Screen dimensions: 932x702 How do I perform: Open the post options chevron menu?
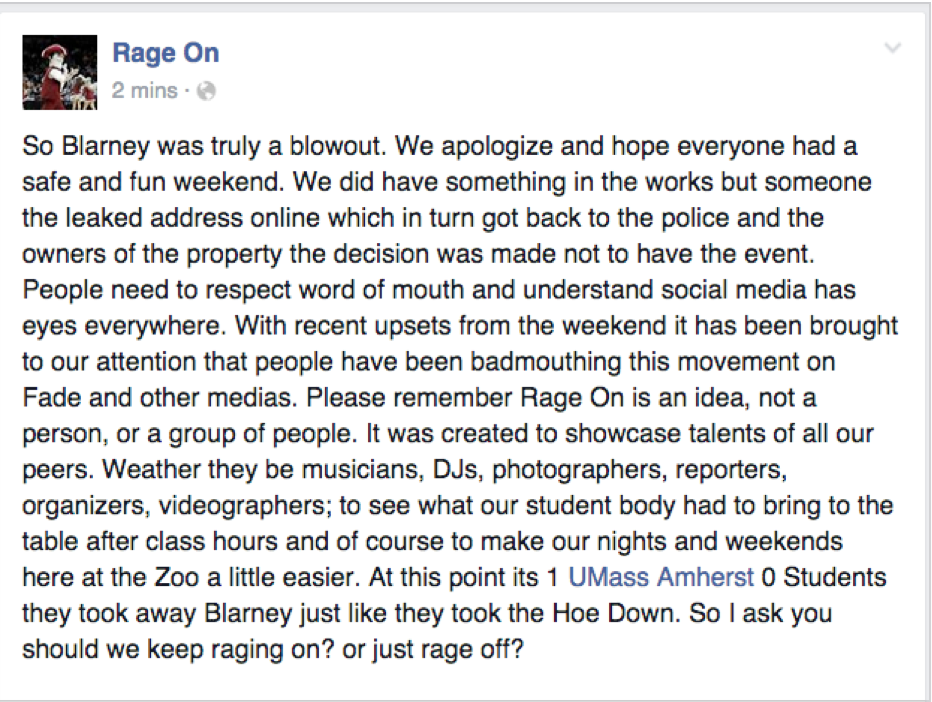(x=893, y=48)
